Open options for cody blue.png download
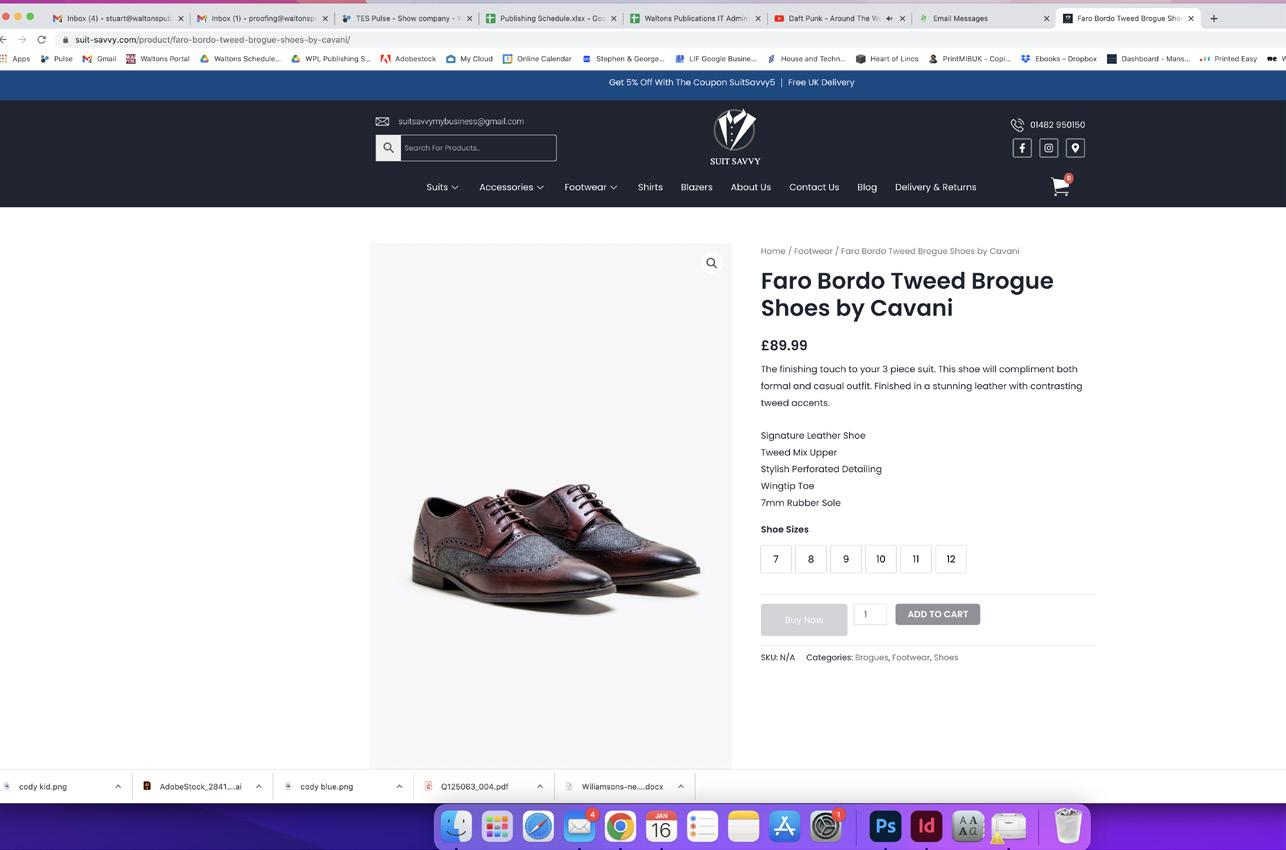Screen dimensions: 1286x850 pos(399,787)
